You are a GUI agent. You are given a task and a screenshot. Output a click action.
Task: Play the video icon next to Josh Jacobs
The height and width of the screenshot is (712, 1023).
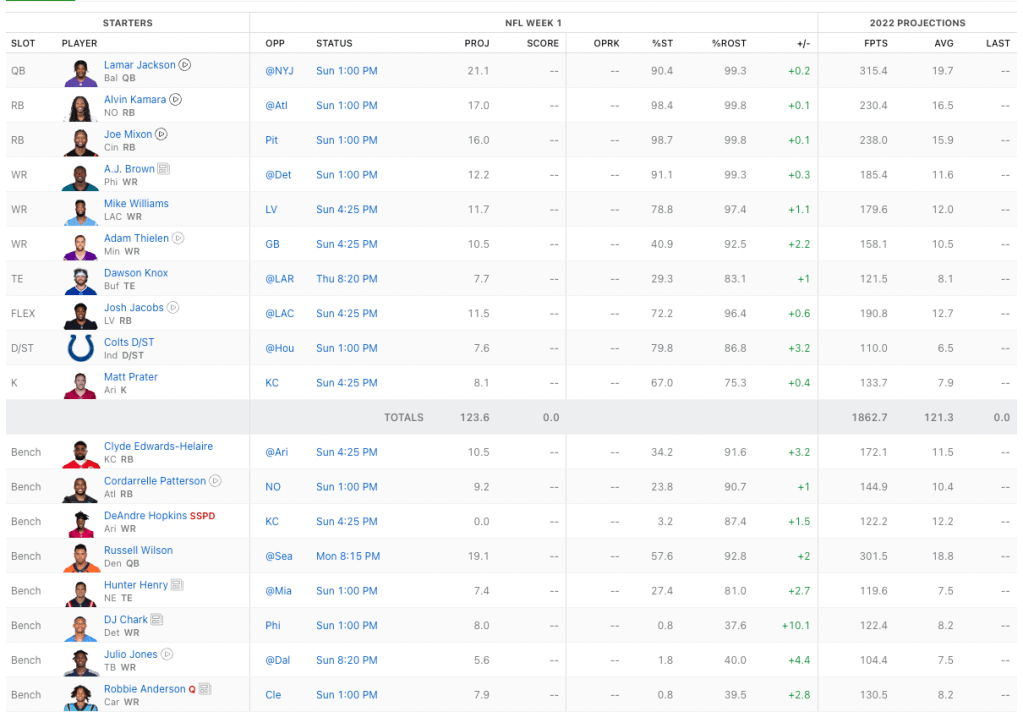click(x=173, y=308)
